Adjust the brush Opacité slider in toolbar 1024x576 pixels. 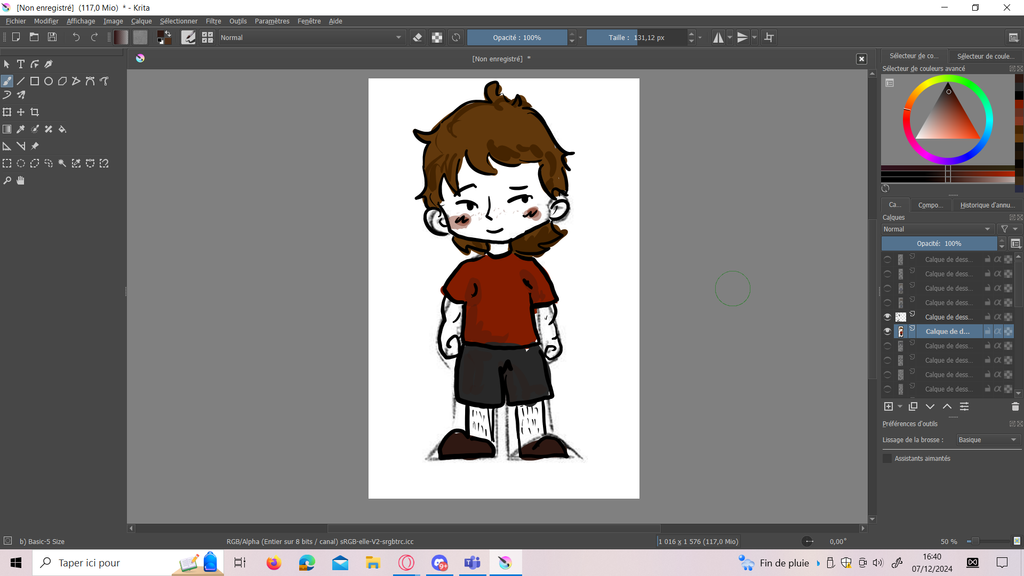[516, 37]
